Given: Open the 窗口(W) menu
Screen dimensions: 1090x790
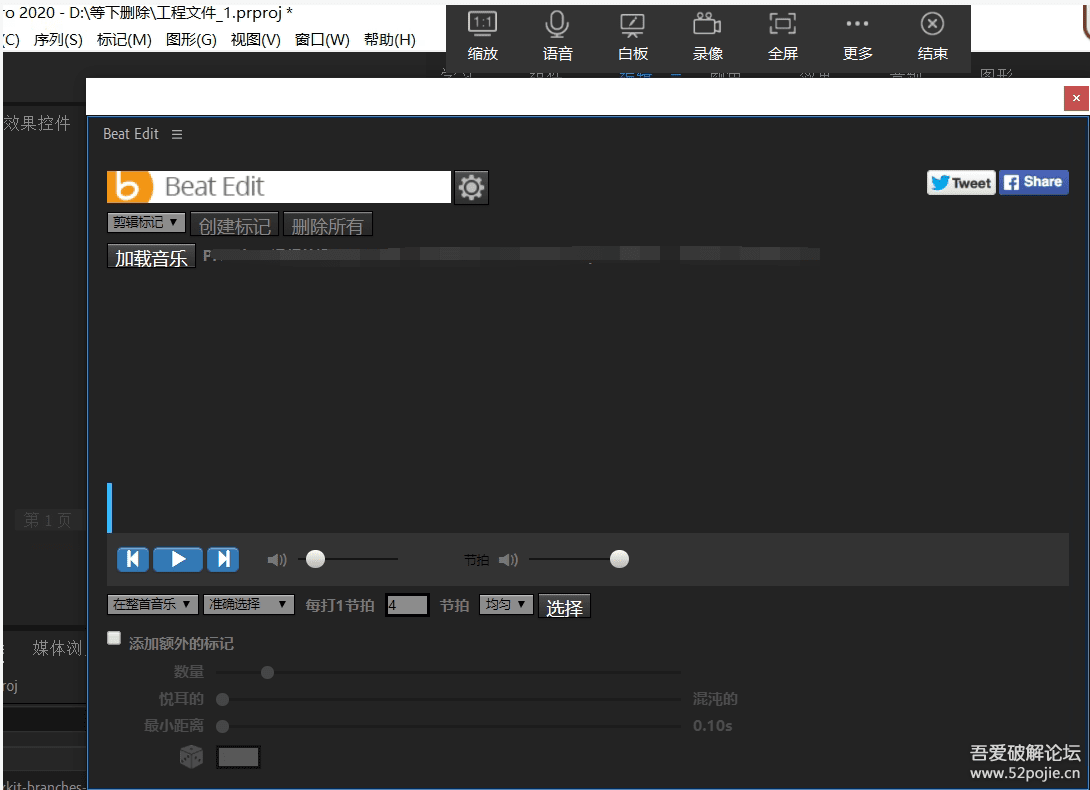Looking at the screenshot, I should [322, 40].
